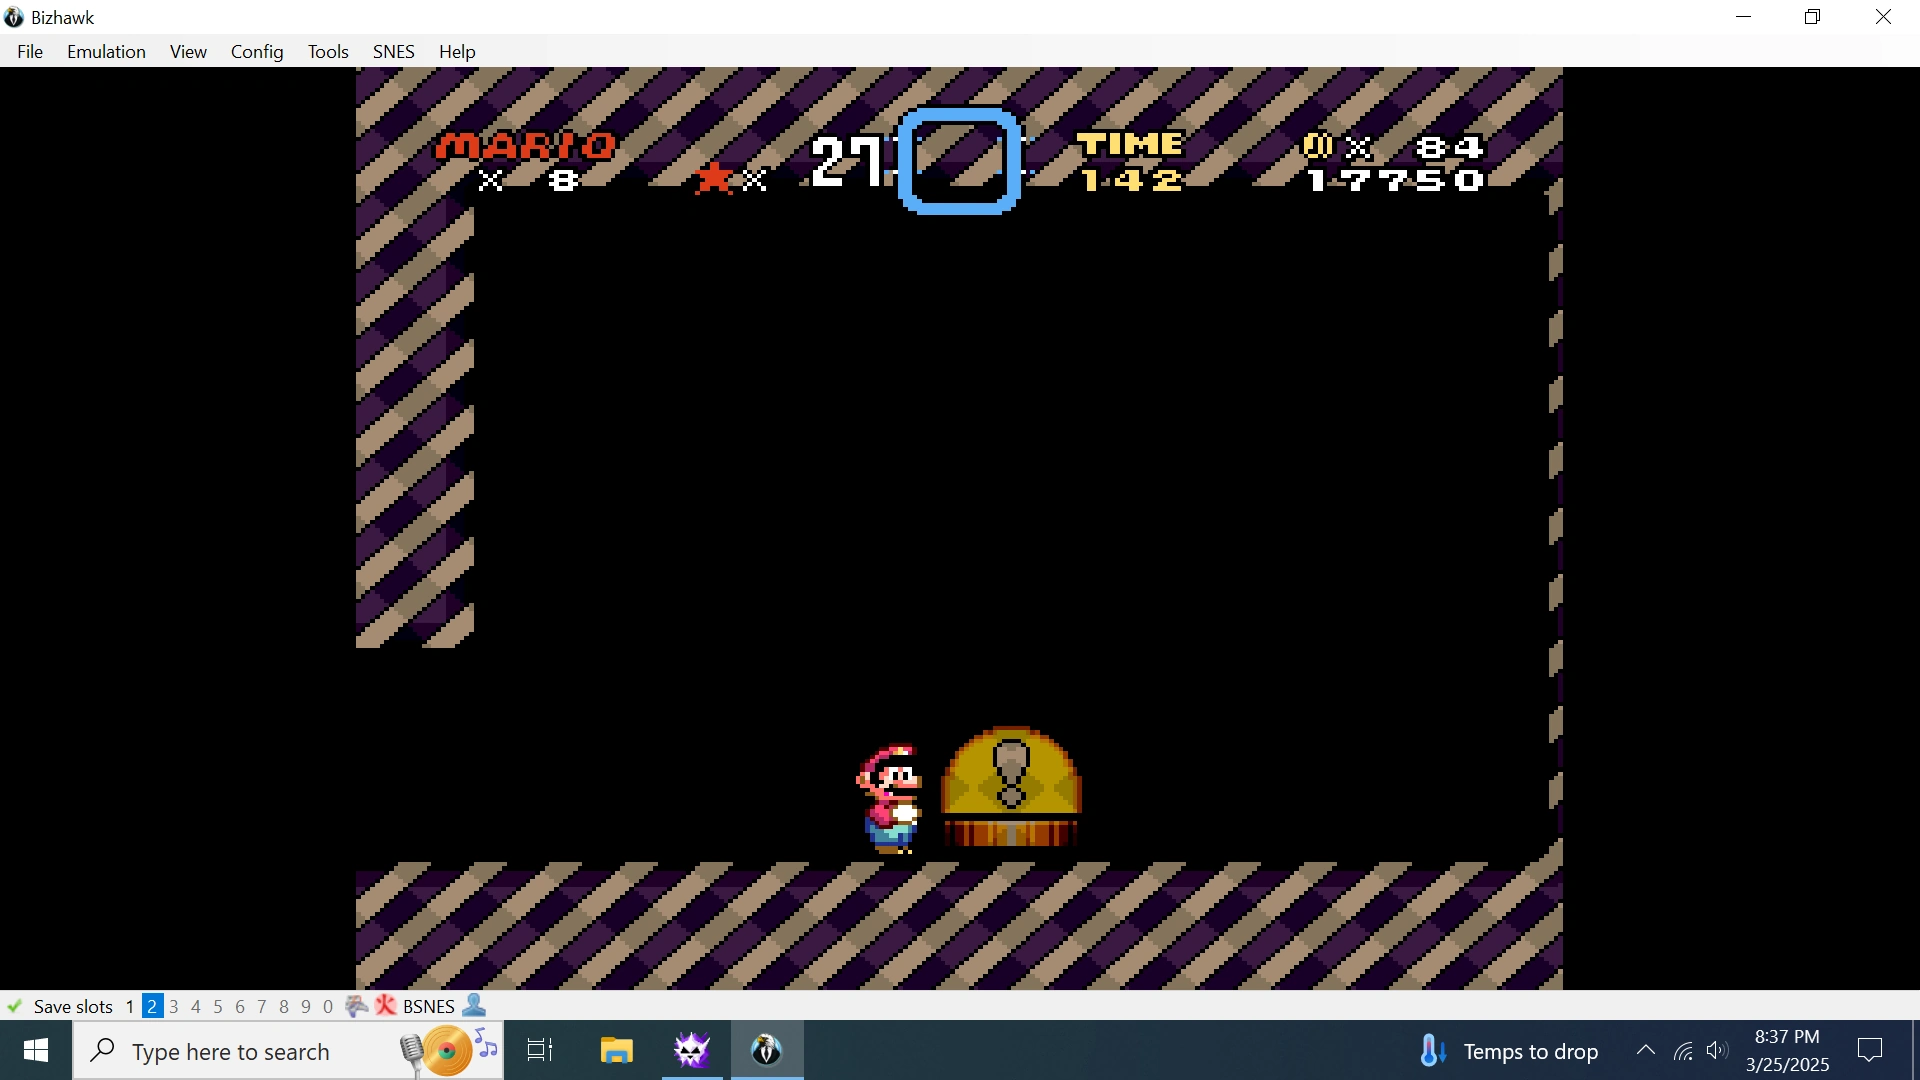
Task: Click the blue user icon beside BSNES
Action: 475,1006
